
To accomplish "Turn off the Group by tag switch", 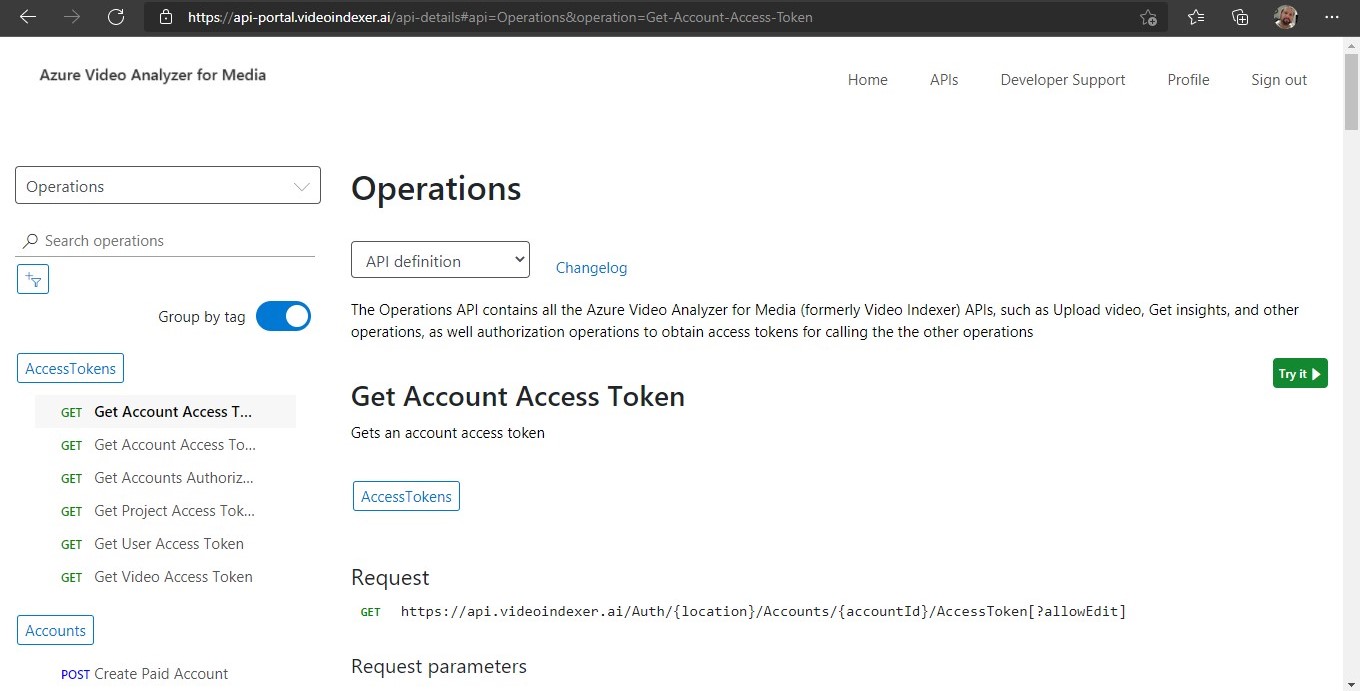I will pyautogui.click(x=283, y=316).
